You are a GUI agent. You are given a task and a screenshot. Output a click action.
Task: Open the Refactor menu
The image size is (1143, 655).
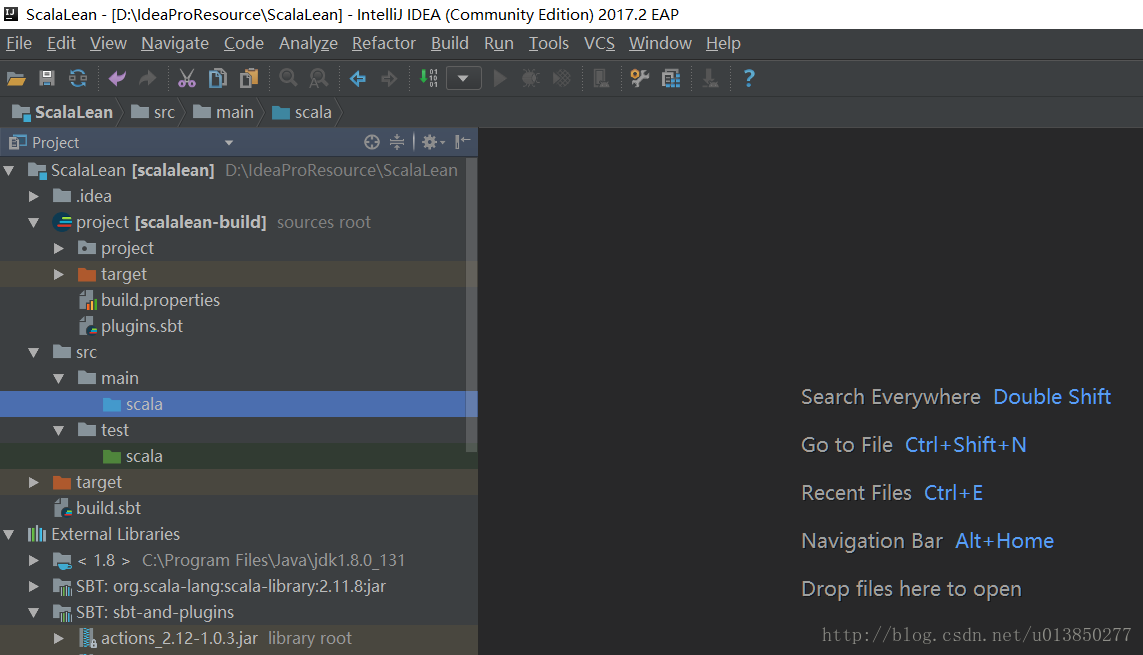point(383,44)
